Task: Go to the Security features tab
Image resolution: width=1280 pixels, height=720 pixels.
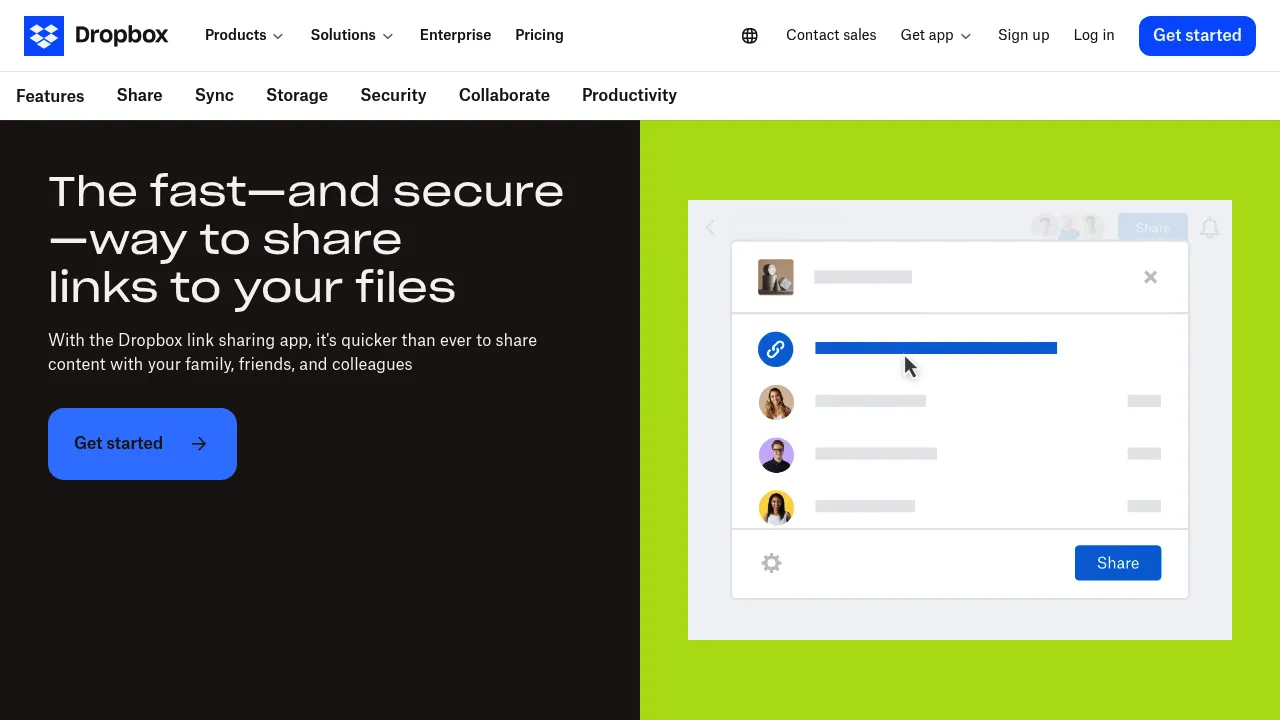Action: 393,95
